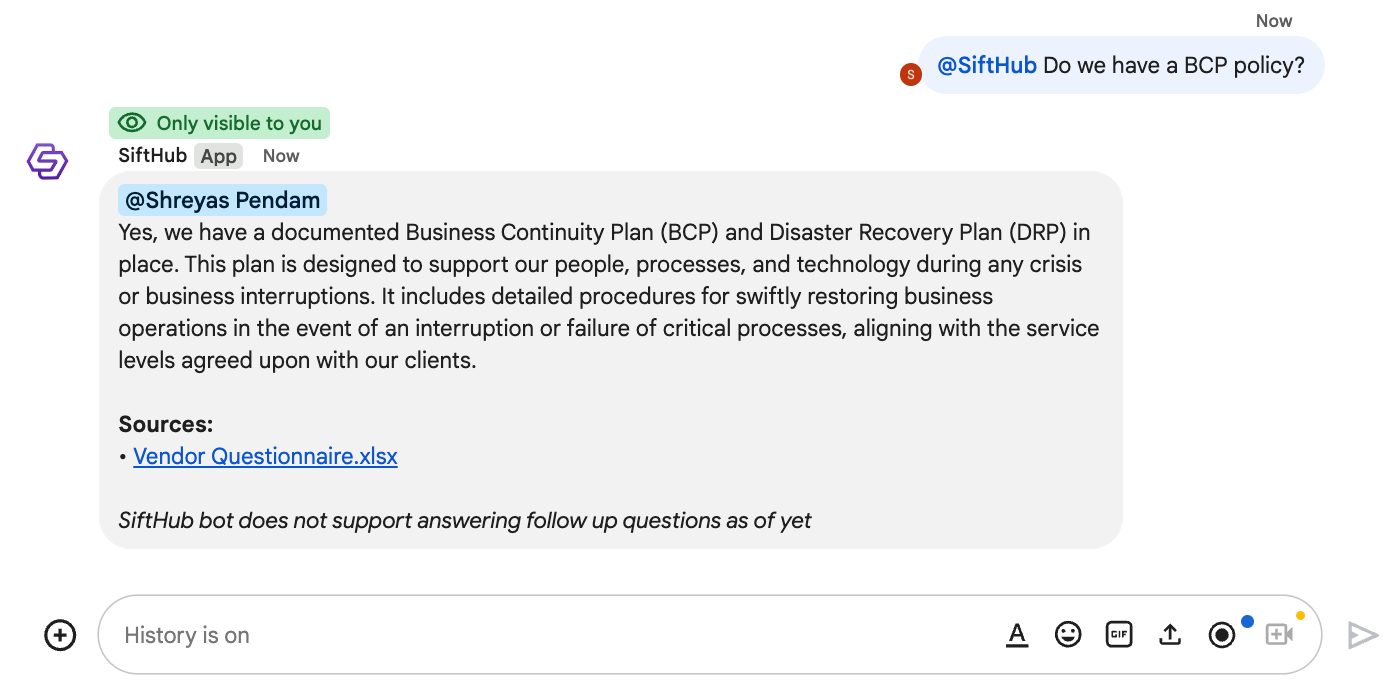
Task: Open text formatting options (underlined A)
Action: 1017,635
